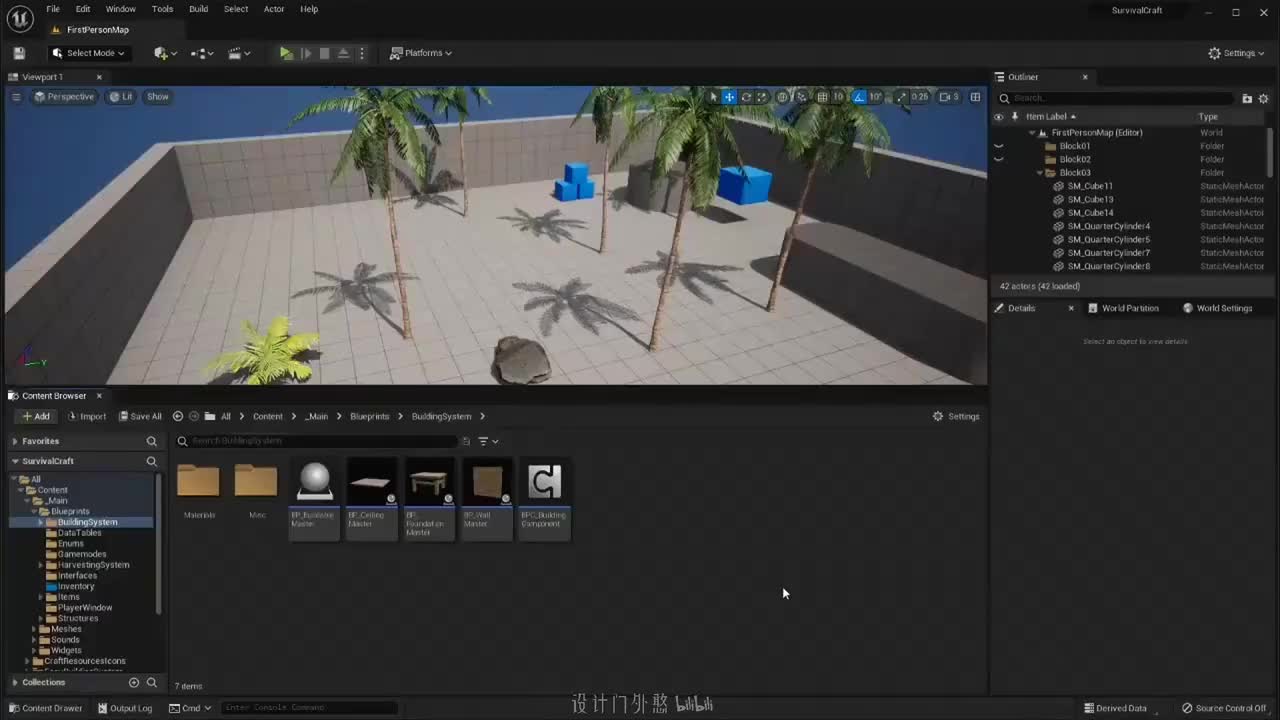Collapse the SurvivalCraft sources section
The height and width of the screenshot is (720, 1280).
pos(15,461)
